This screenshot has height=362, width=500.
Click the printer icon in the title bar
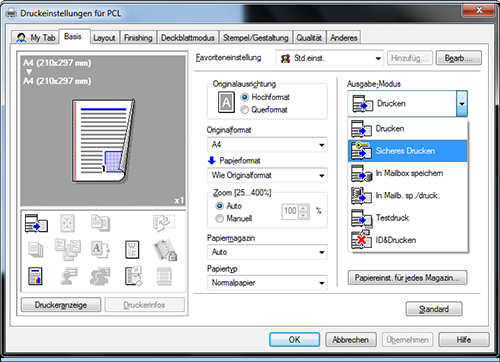[11, 13]
